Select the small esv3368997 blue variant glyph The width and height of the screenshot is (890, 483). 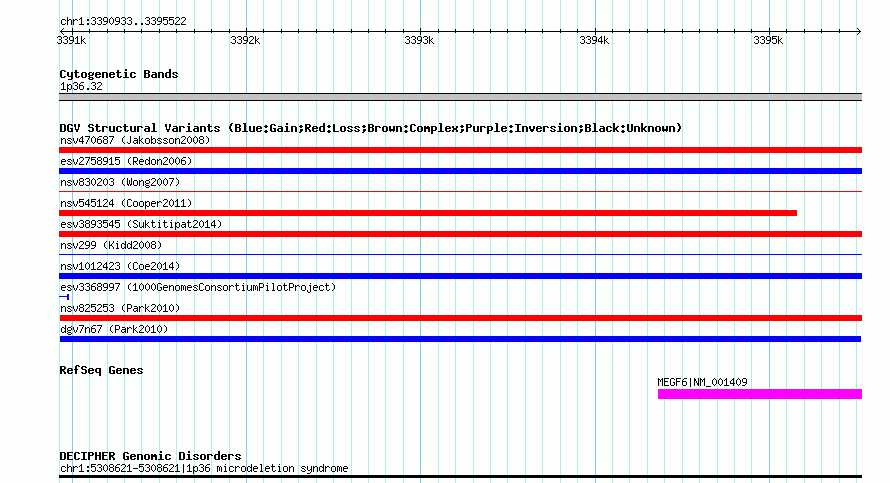(x=64, y=297)
